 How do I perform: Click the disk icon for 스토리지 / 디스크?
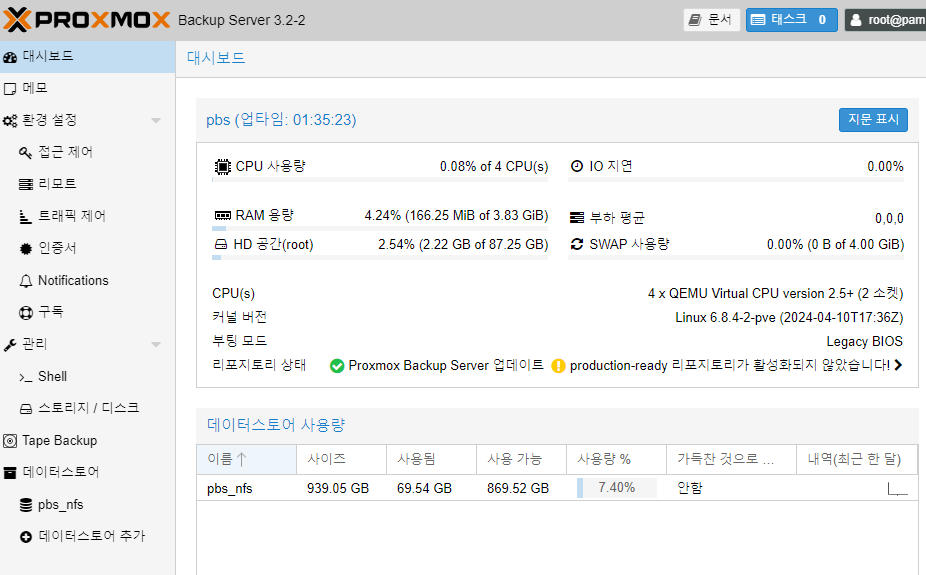tap(25, 409)
